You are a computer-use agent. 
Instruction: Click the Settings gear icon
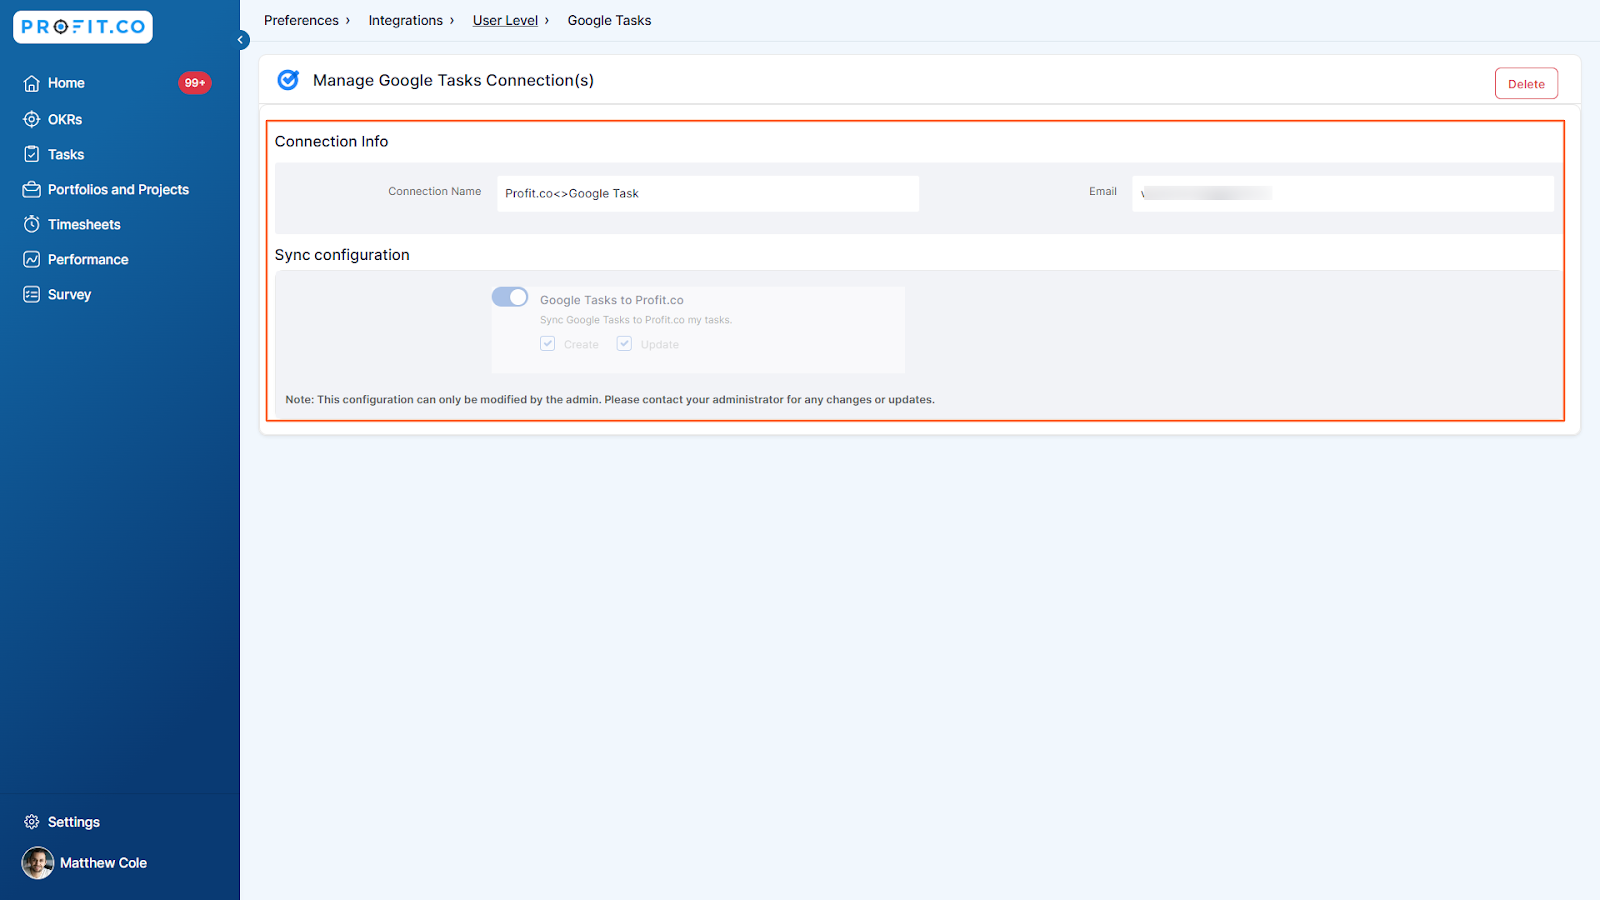coord(32,822)
